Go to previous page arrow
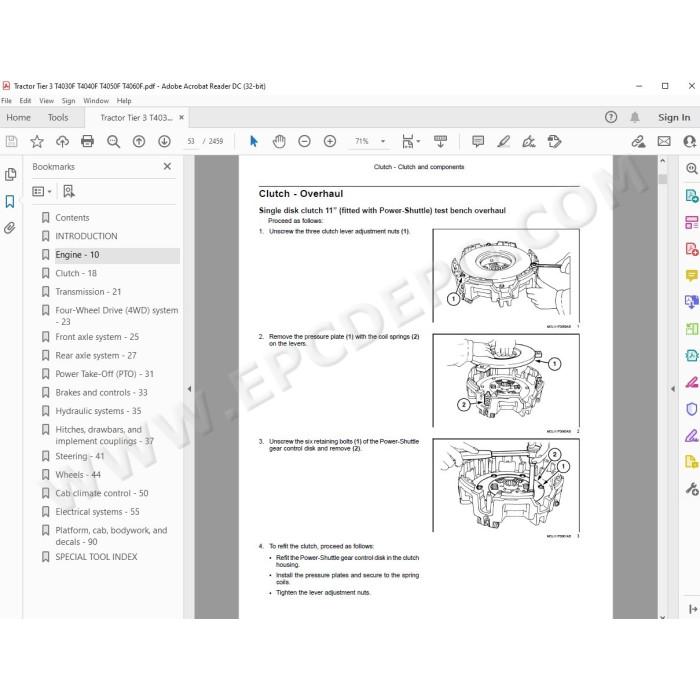 pyautogui.click(x=139, y=142)
